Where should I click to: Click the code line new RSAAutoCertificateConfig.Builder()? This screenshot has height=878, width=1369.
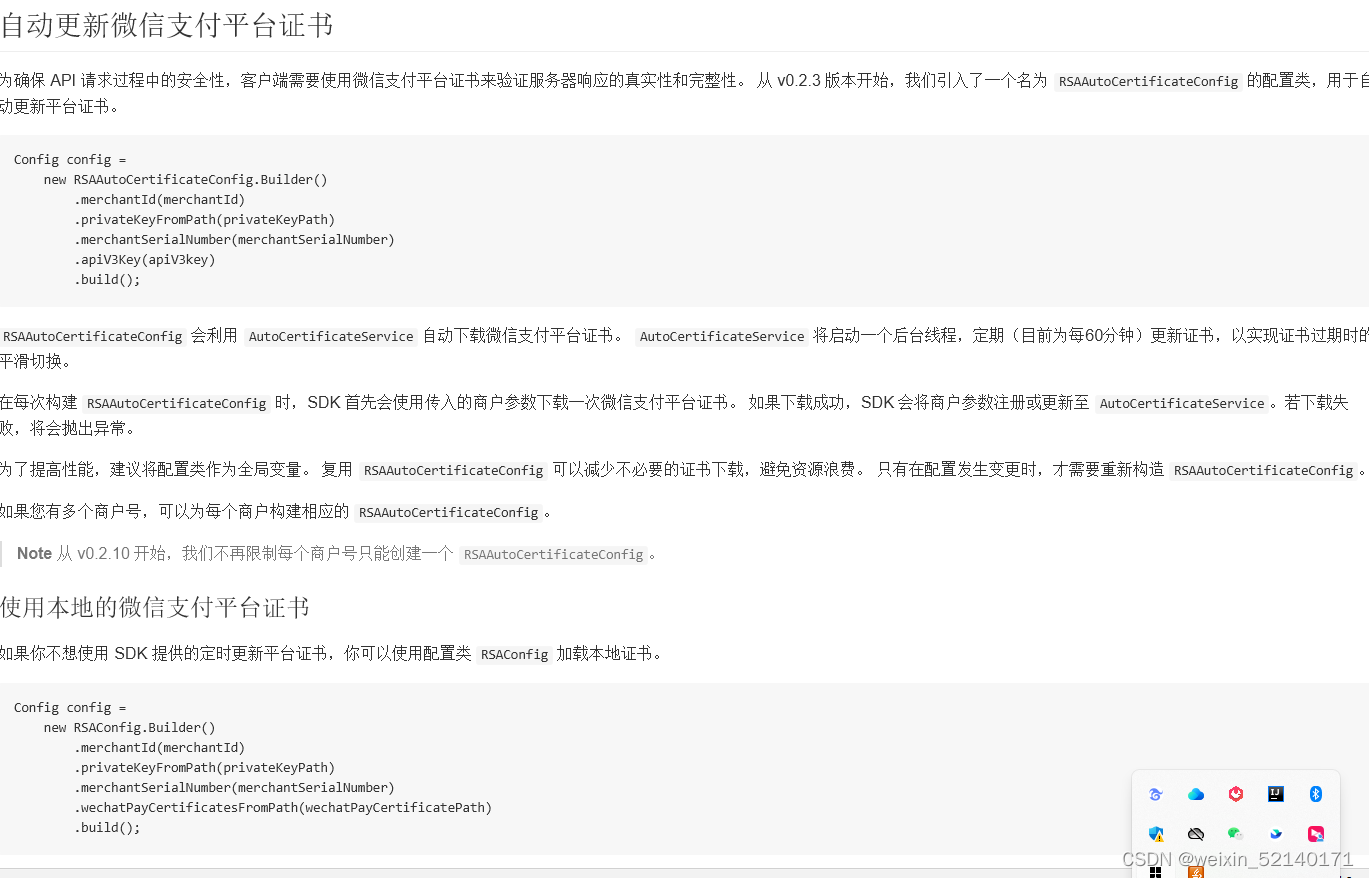tap(185, 180)
